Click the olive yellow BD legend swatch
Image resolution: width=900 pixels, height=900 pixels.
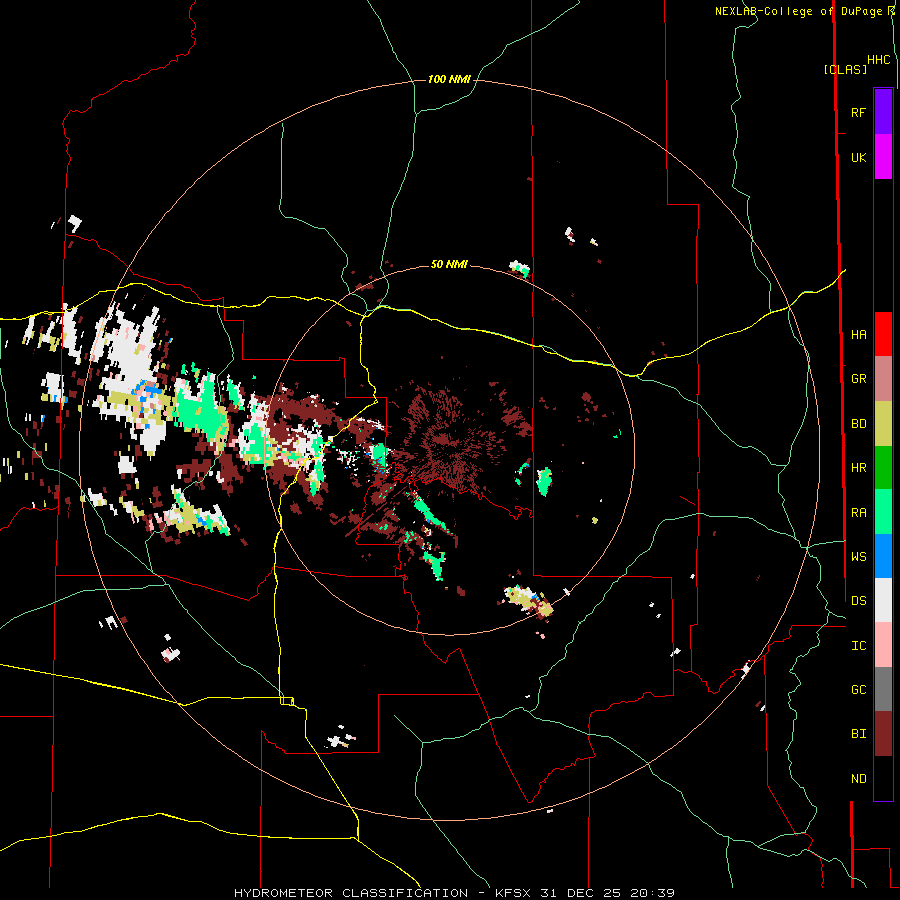pos(883,423)
